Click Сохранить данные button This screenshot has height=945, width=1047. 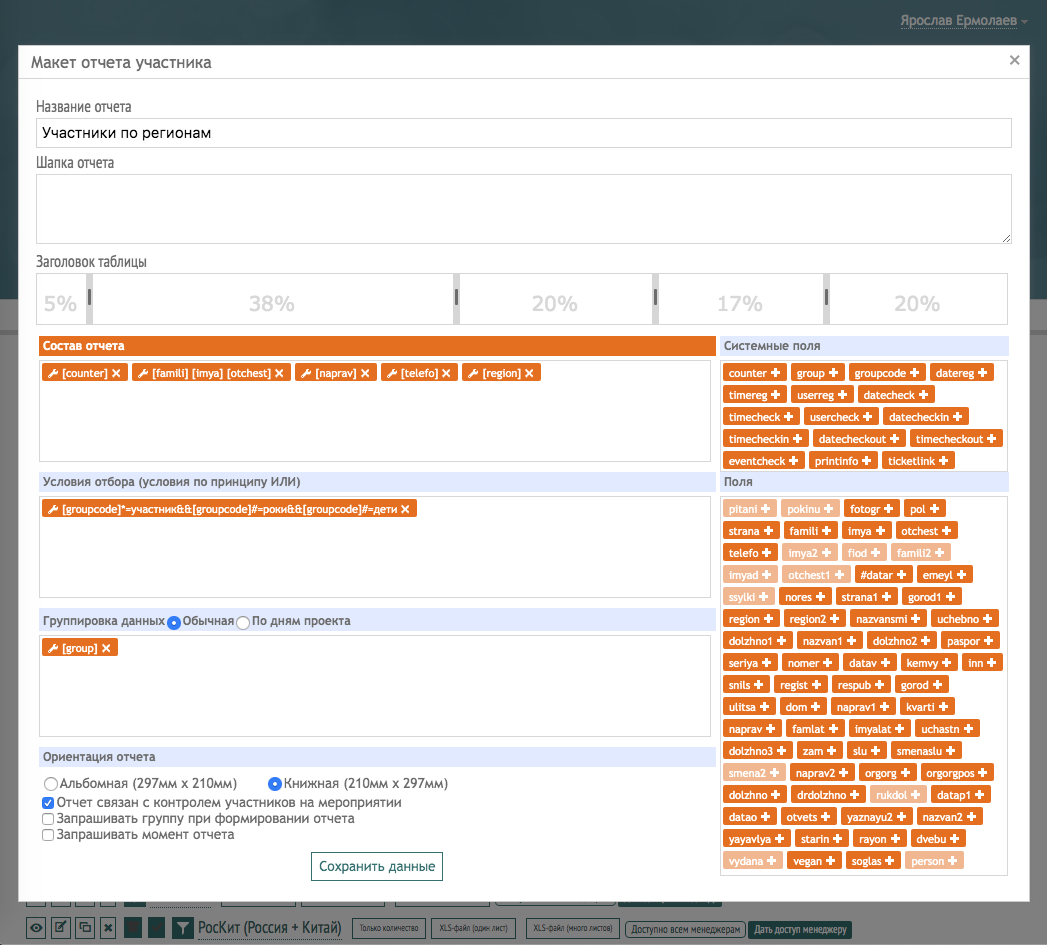(376, 866)
